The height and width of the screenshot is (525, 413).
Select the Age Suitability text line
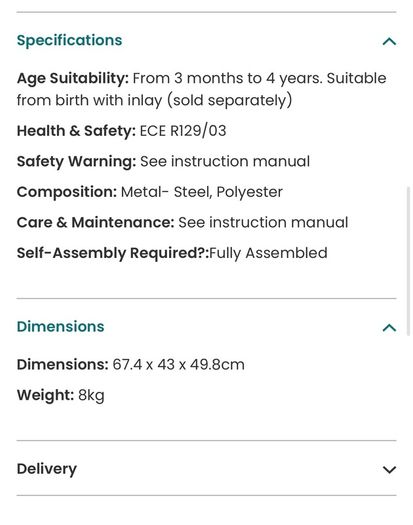(202, 89)
